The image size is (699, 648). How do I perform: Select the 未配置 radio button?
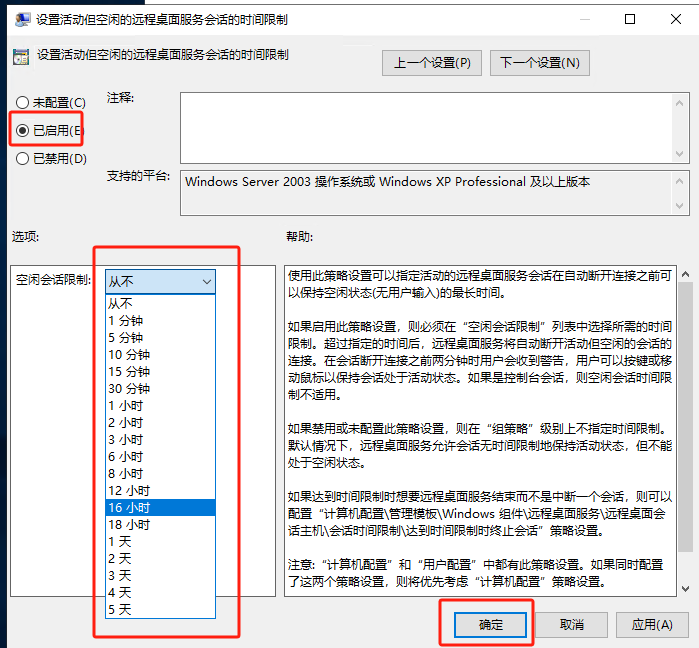coord(22,102)
